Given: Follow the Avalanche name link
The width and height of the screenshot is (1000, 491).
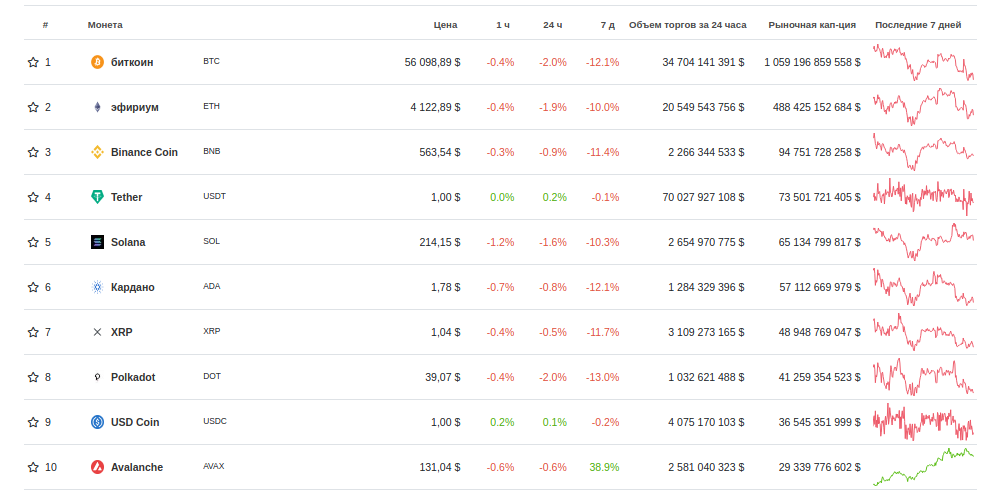Looking at the screenshot, I should (x=136, y=467).
